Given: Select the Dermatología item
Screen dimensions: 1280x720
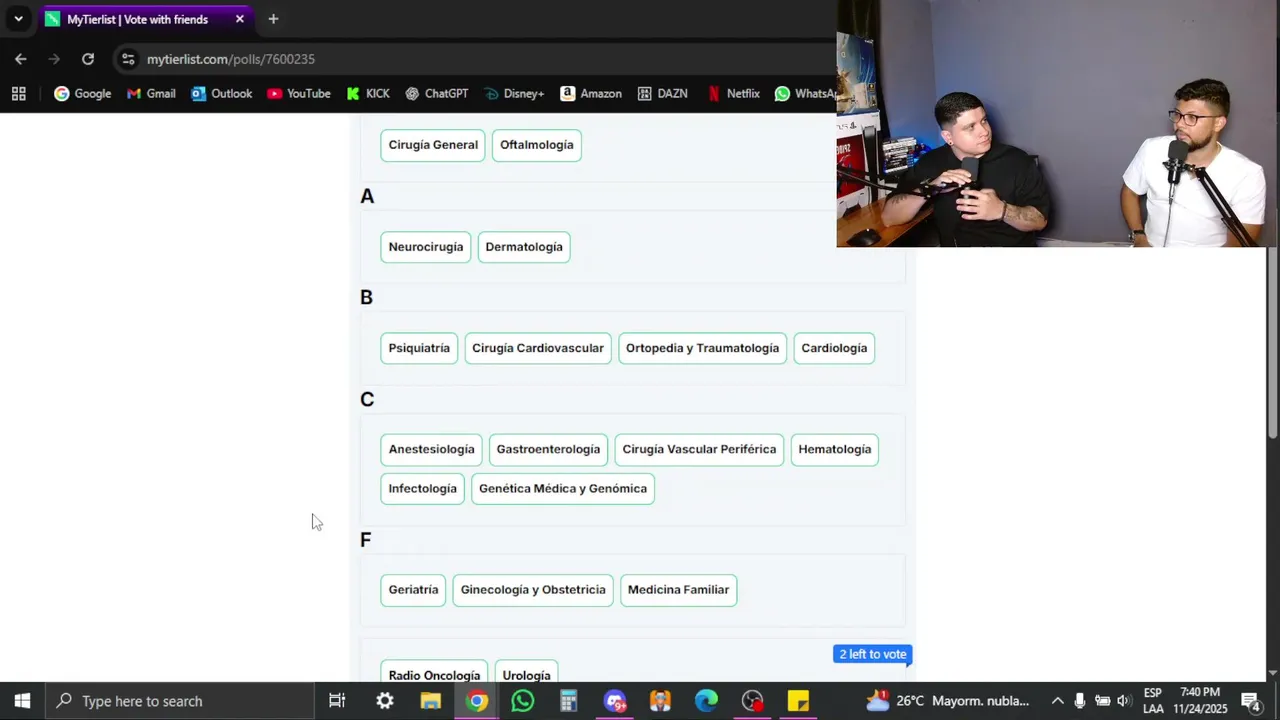Looking at the screenshot, I should tap(524, 247).
